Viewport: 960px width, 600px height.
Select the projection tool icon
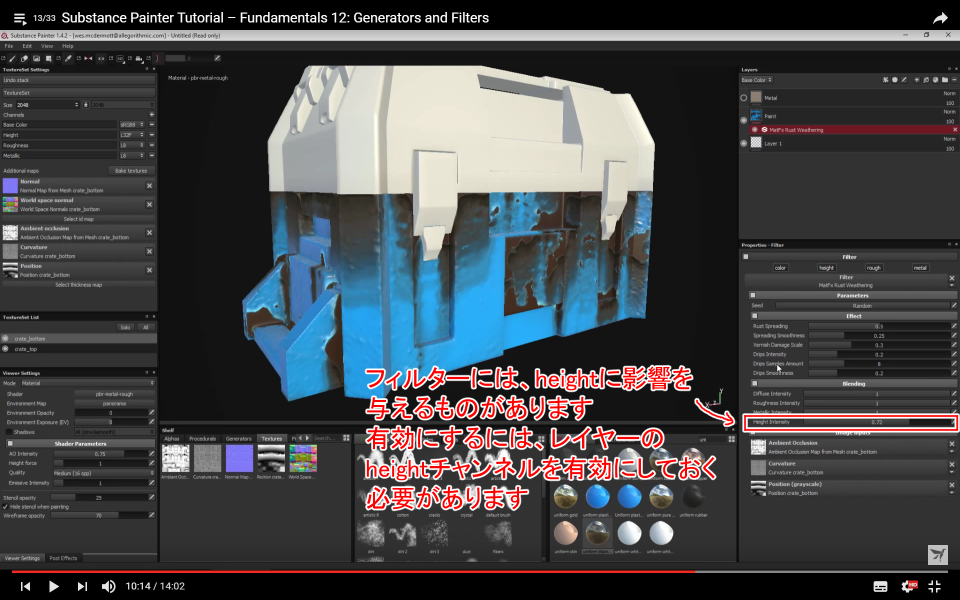(x=36, y=59)
